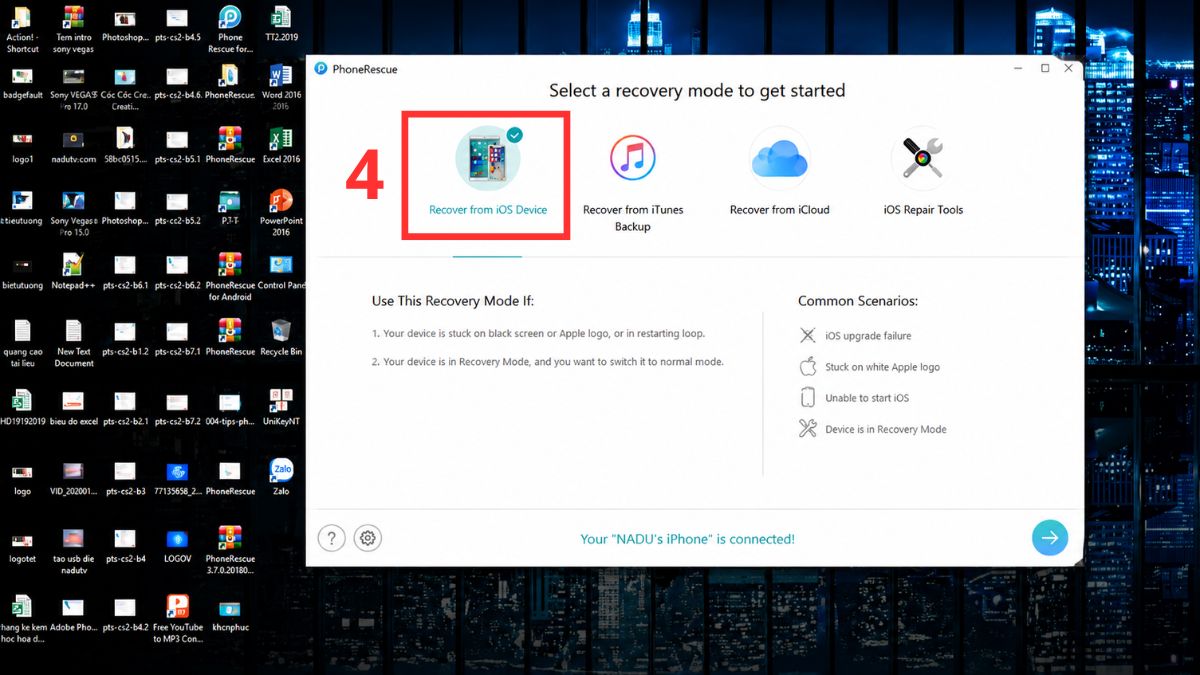Click the Recover from iTunes Backup label
The width and height of the screenshot is (1200, 675).
[633, 218]
